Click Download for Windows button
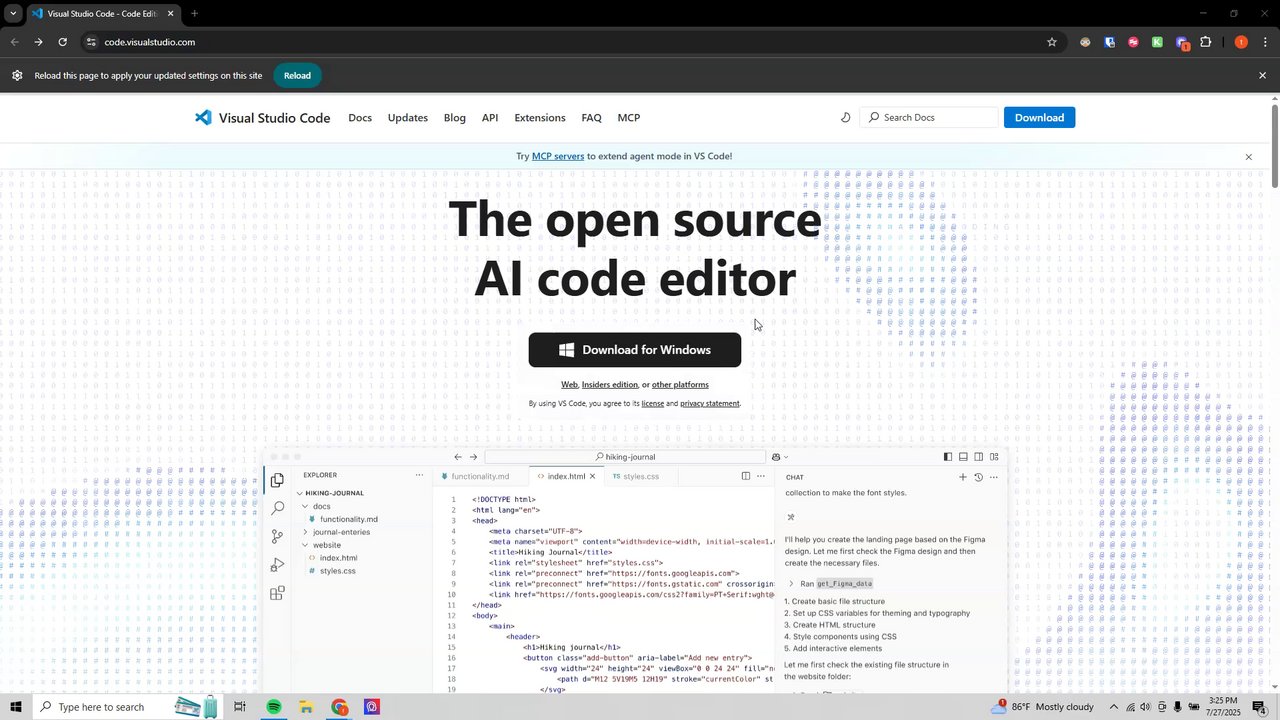This screenshot has width=1280, height=720. coord(635,350)
